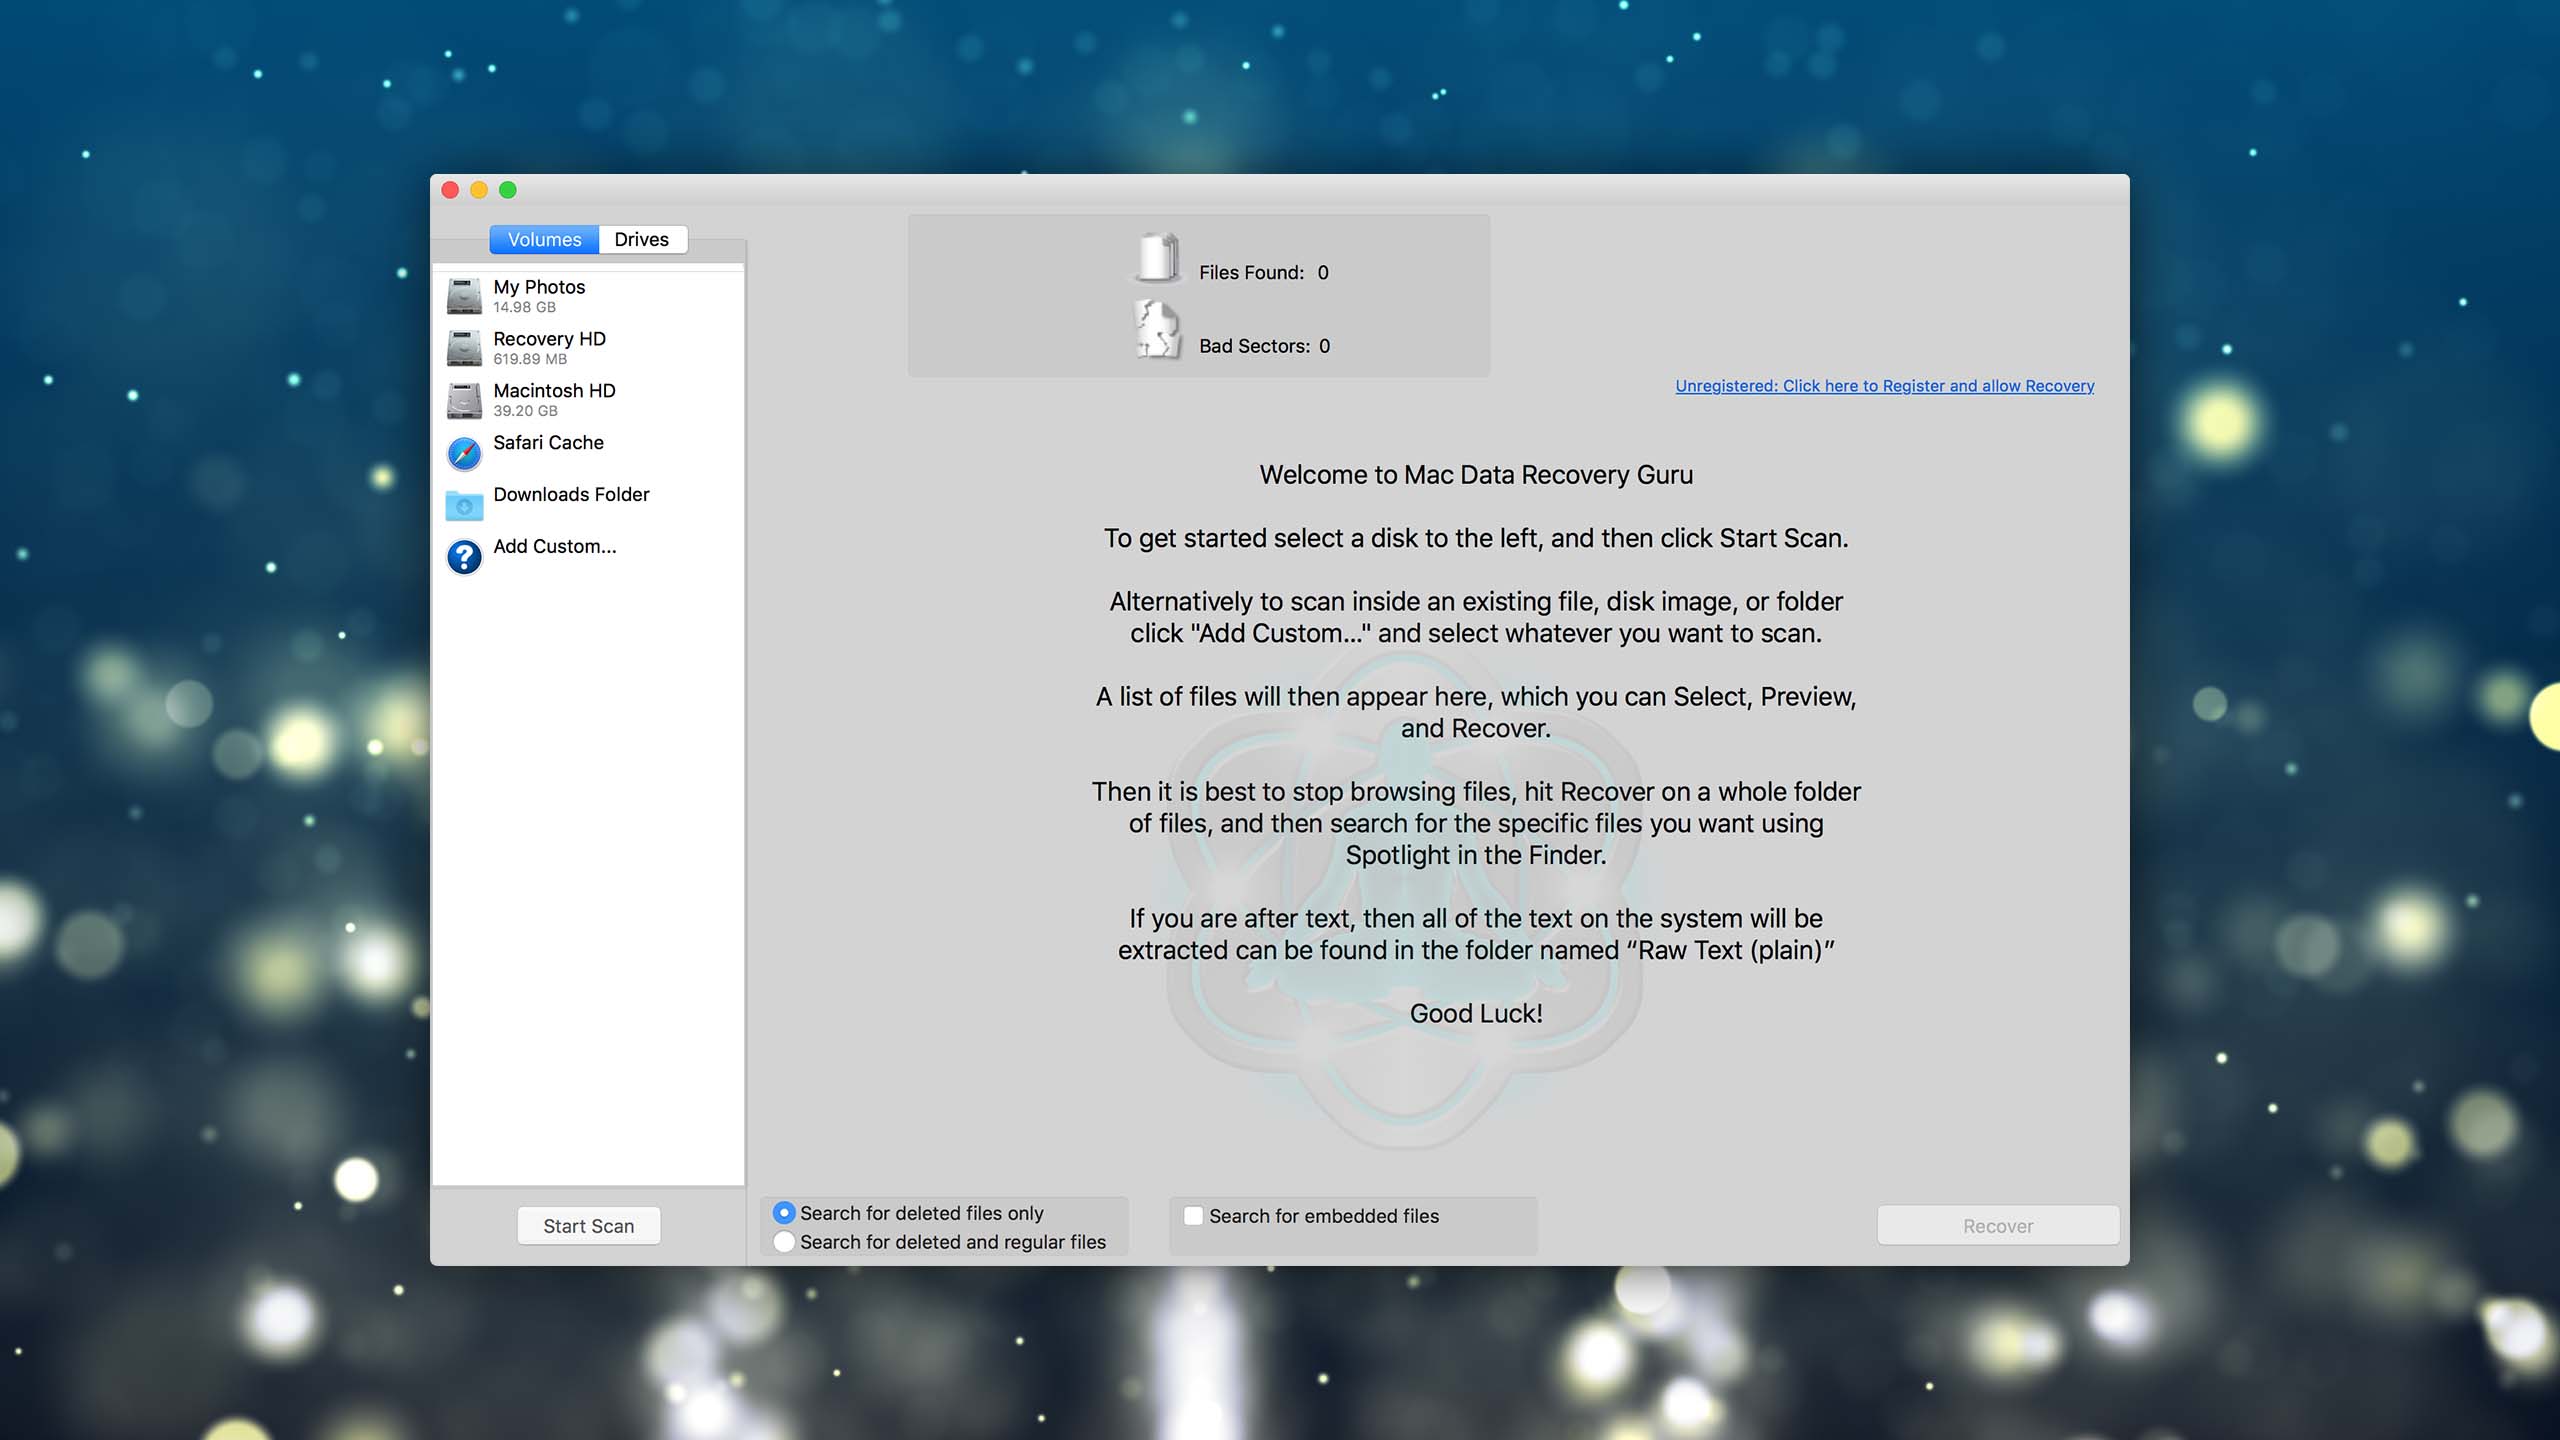The width and height of the screenshot is (2560, 1440).
Task: Close the window with the red button
Action: pos(450,190)
